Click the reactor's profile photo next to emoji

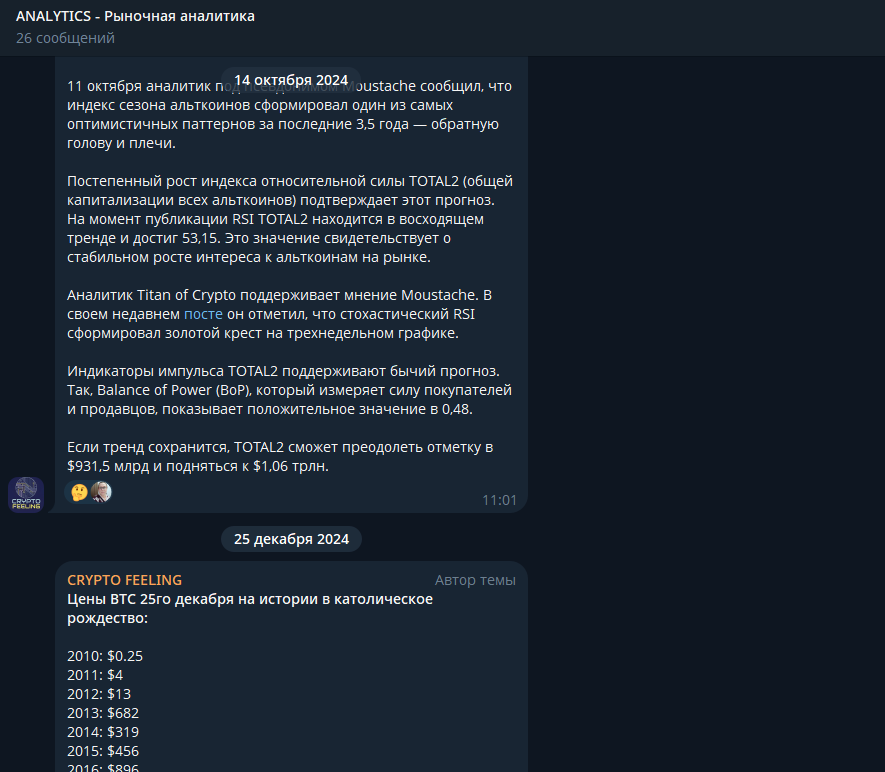101,492
